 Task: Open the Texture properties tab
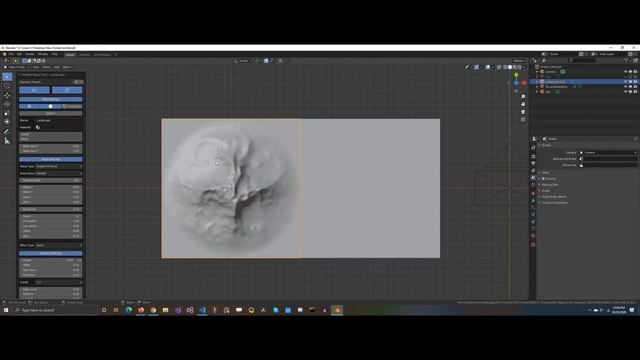533,244
